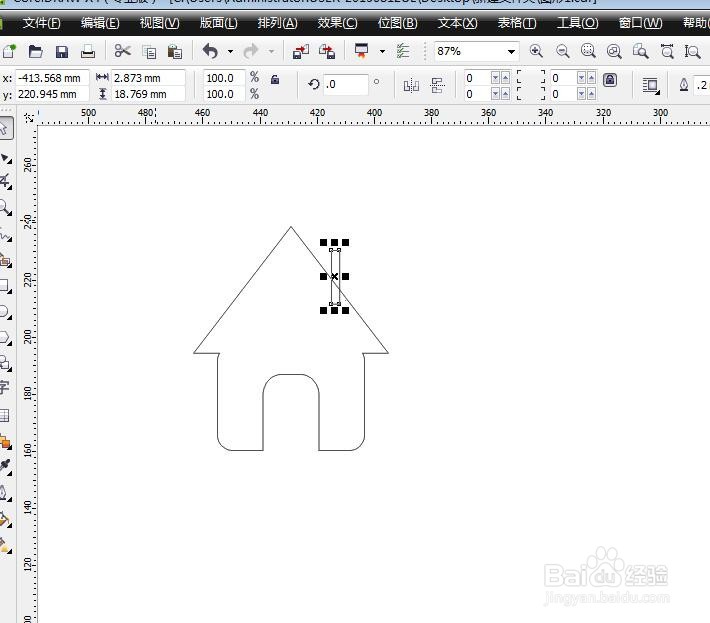
Task: Open the 排列(A) menu
Action: point(278,23)
